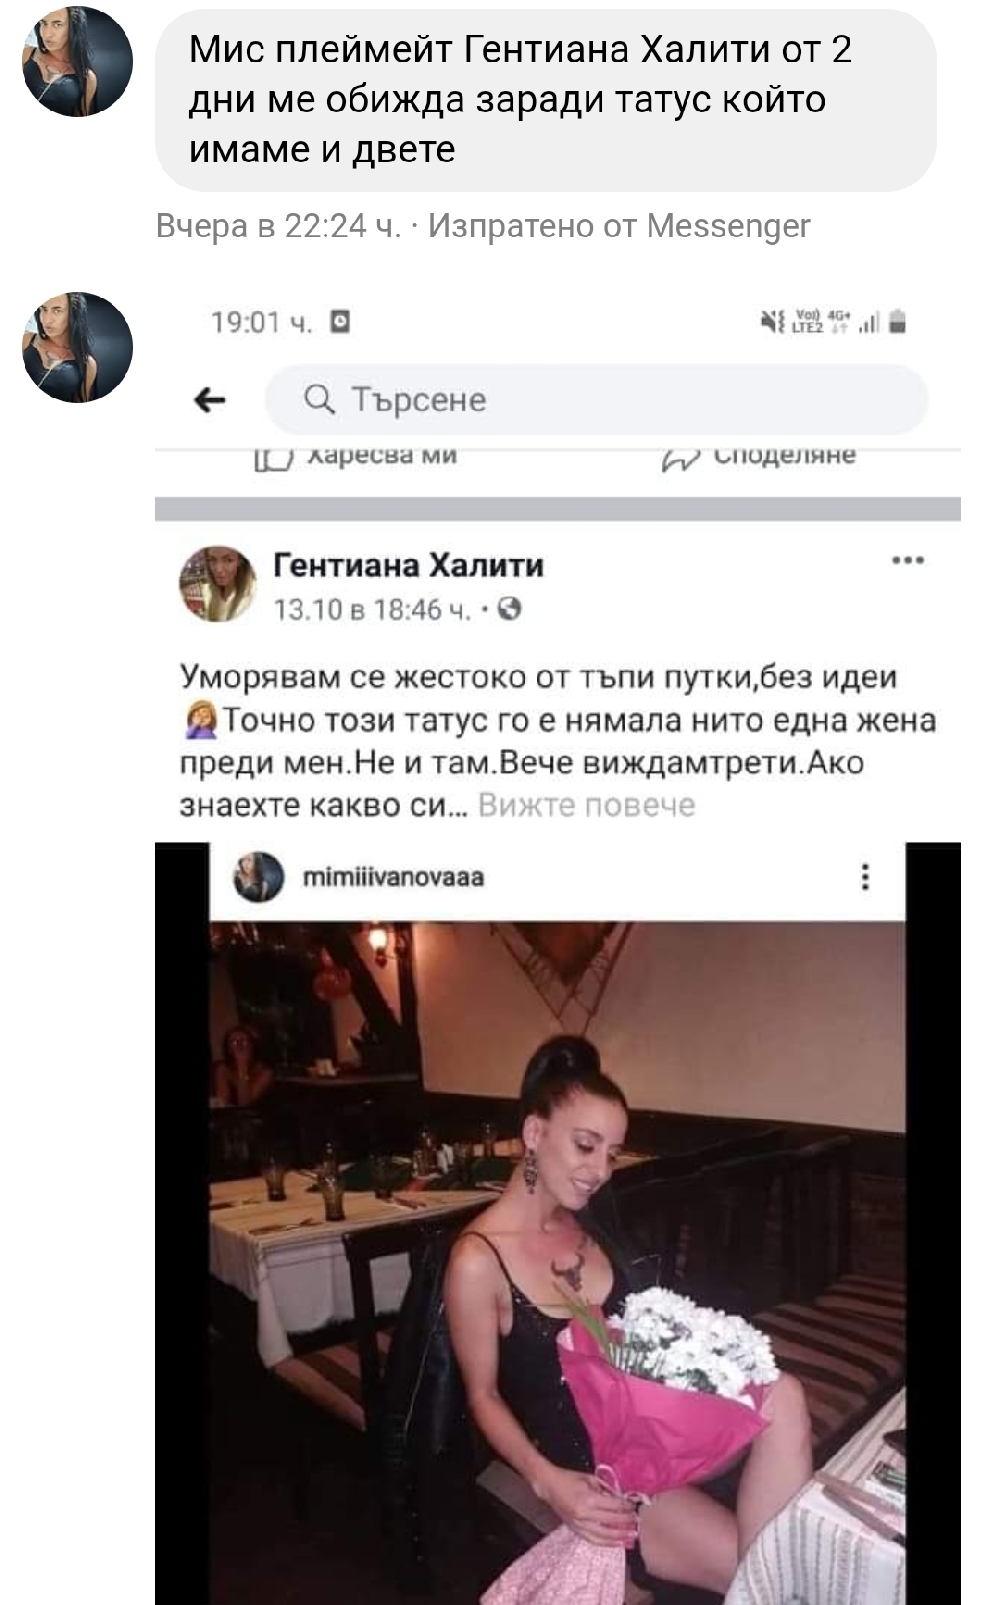Tap the back arrow beside search
Viewport: 1000px width, 1605px height.
pos(210,400)
